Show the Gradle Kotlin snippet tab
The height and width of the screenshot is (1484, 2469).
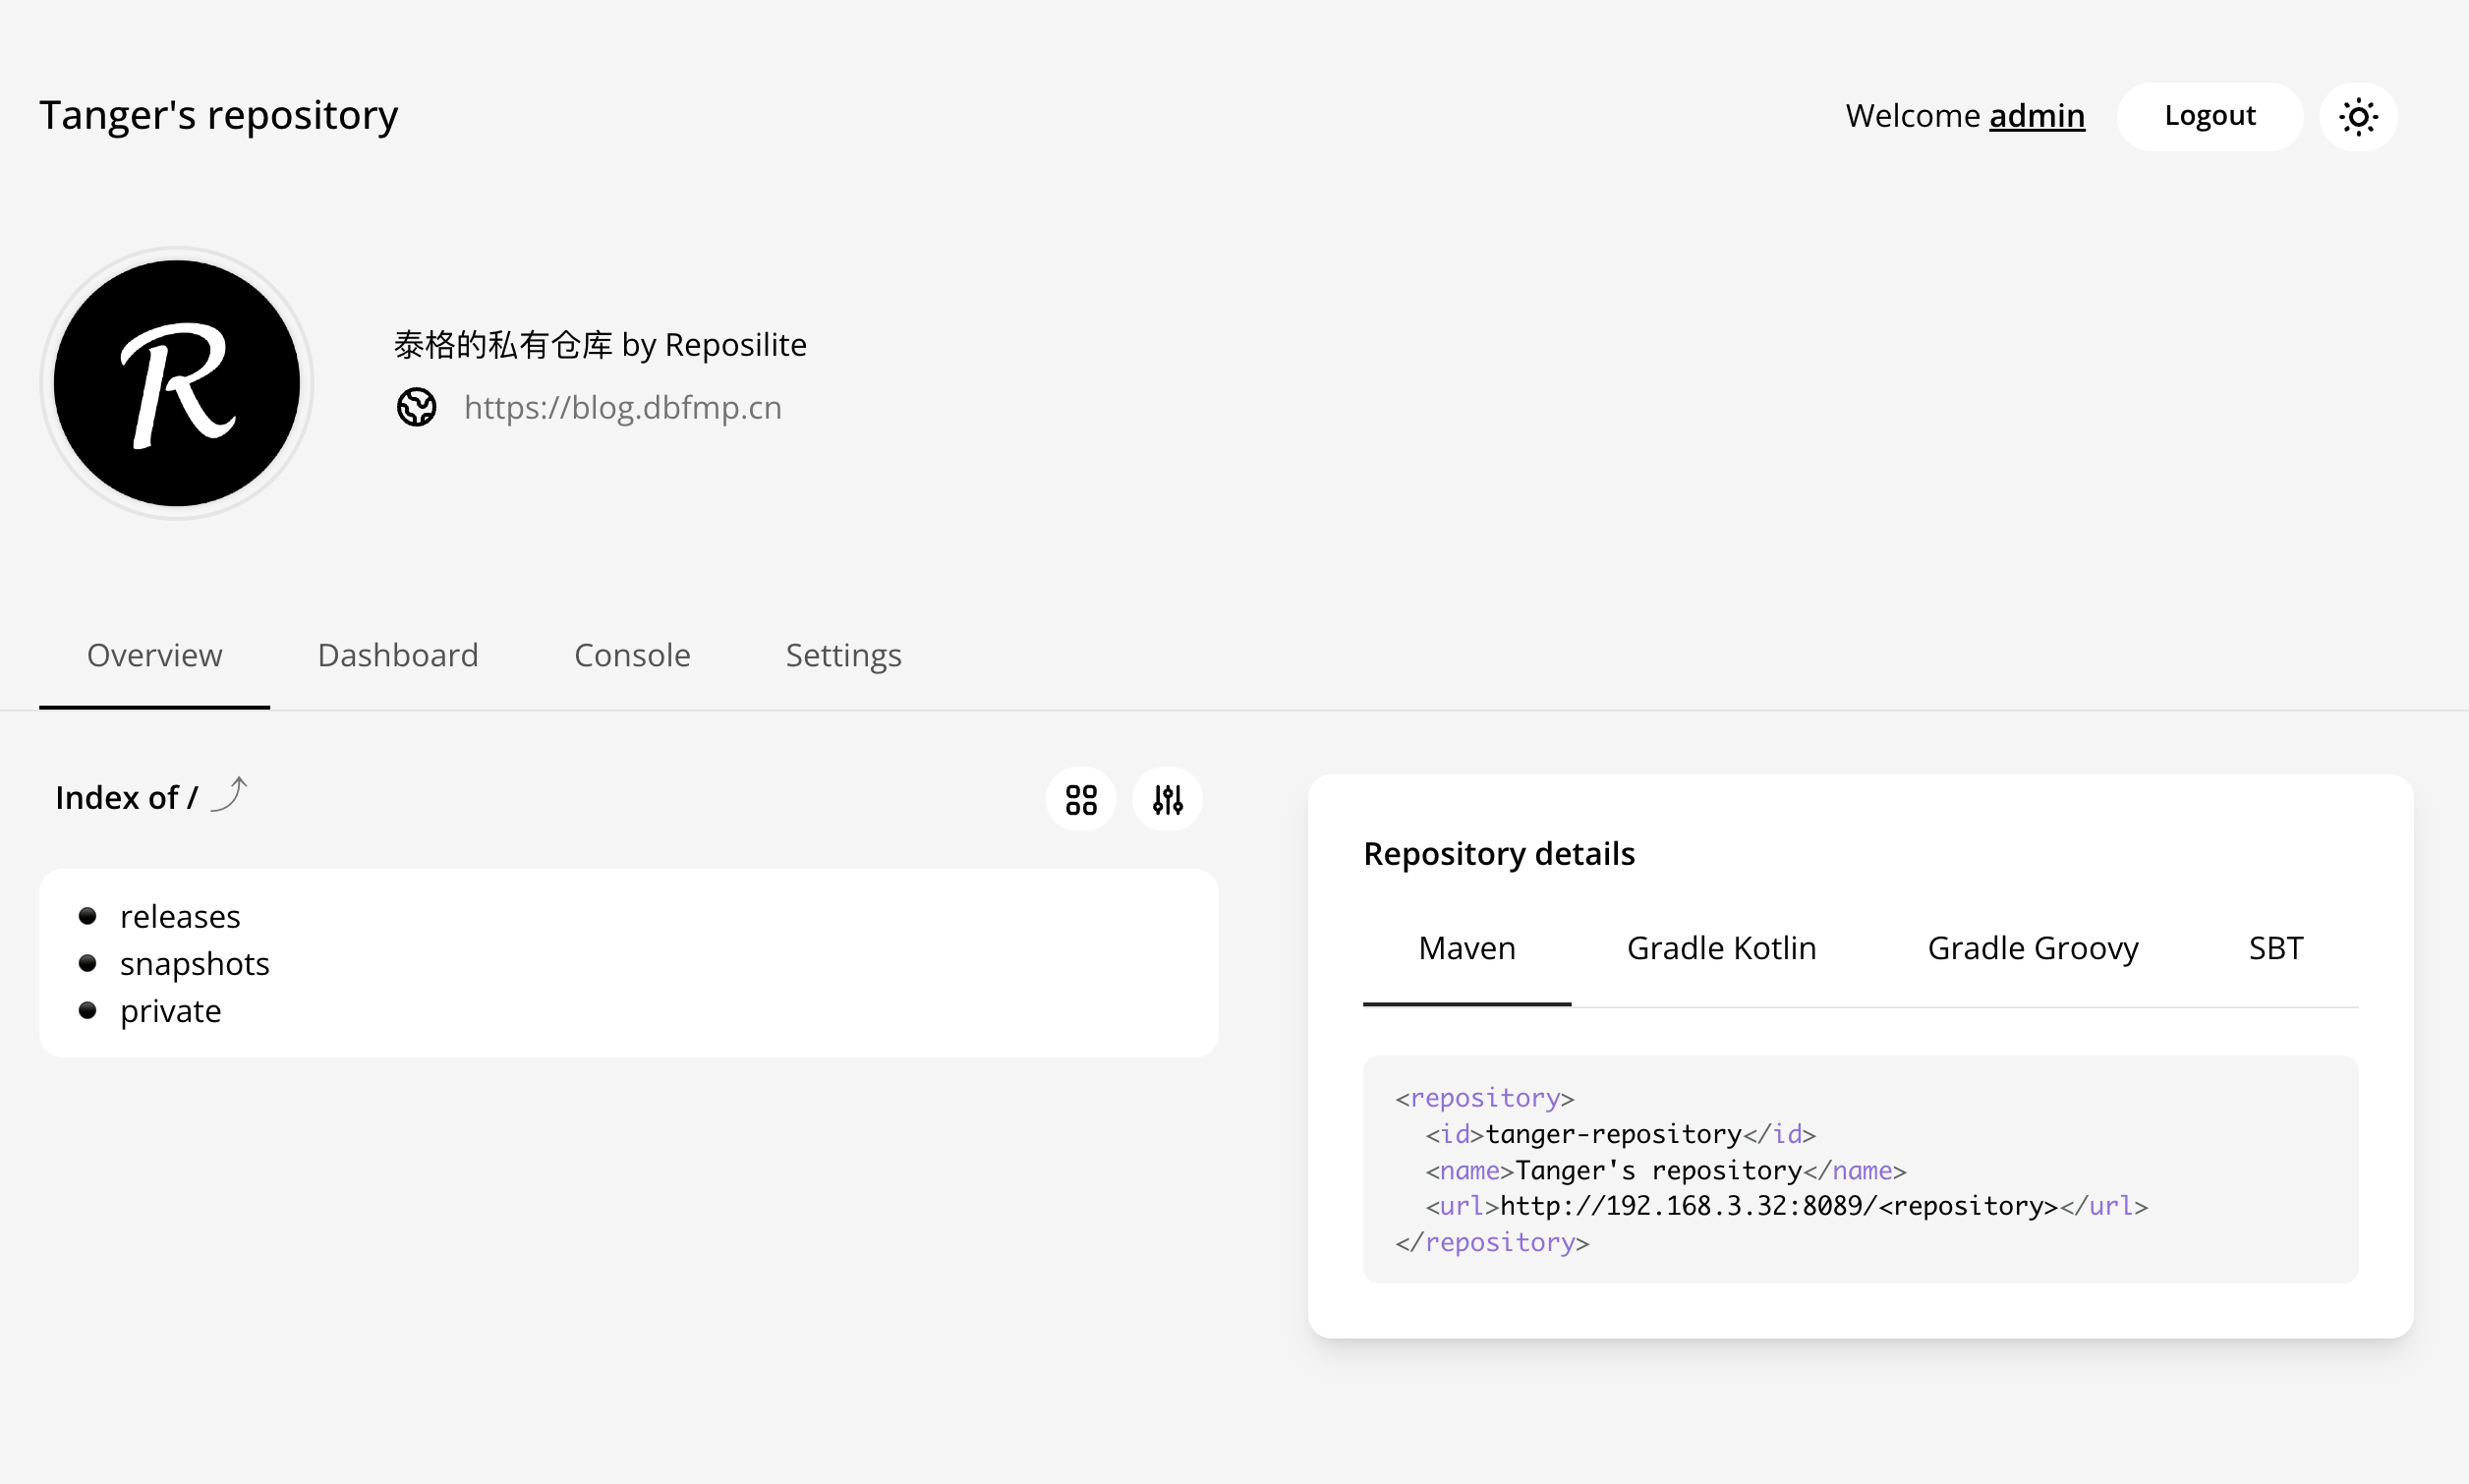pyautogui.click(x=1720, y=948)
